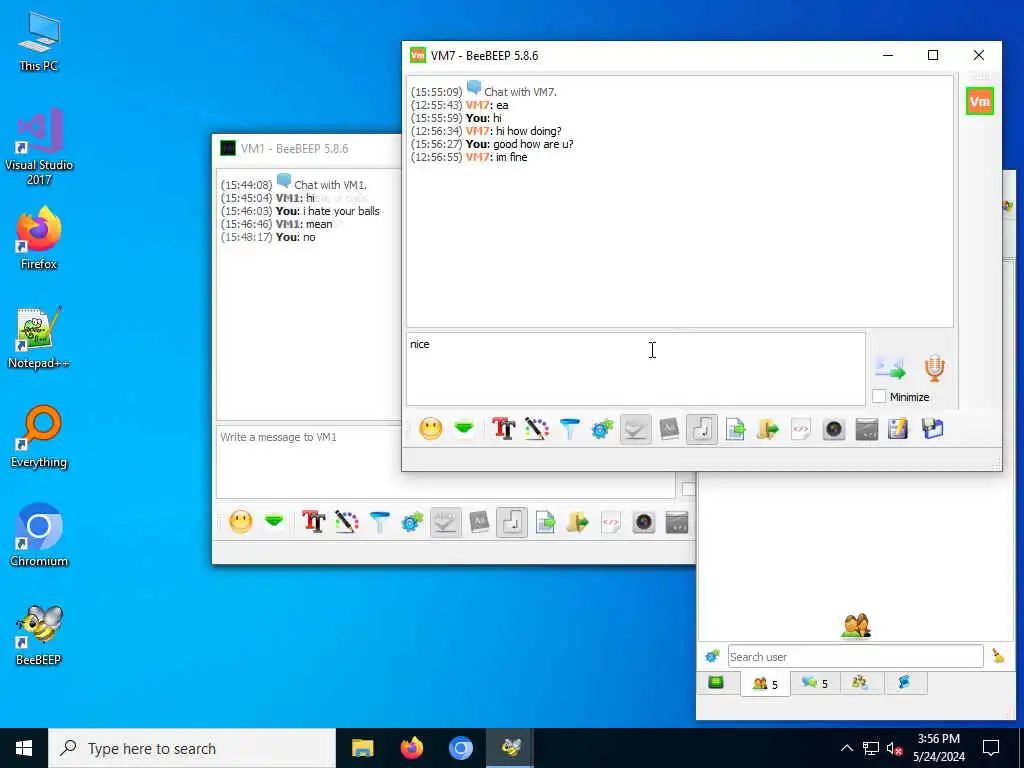This screenshot has height=768, width=1024.
Task: Click the filter funnel icon in VM1 toolbar
Action: [x=379, y=522]
